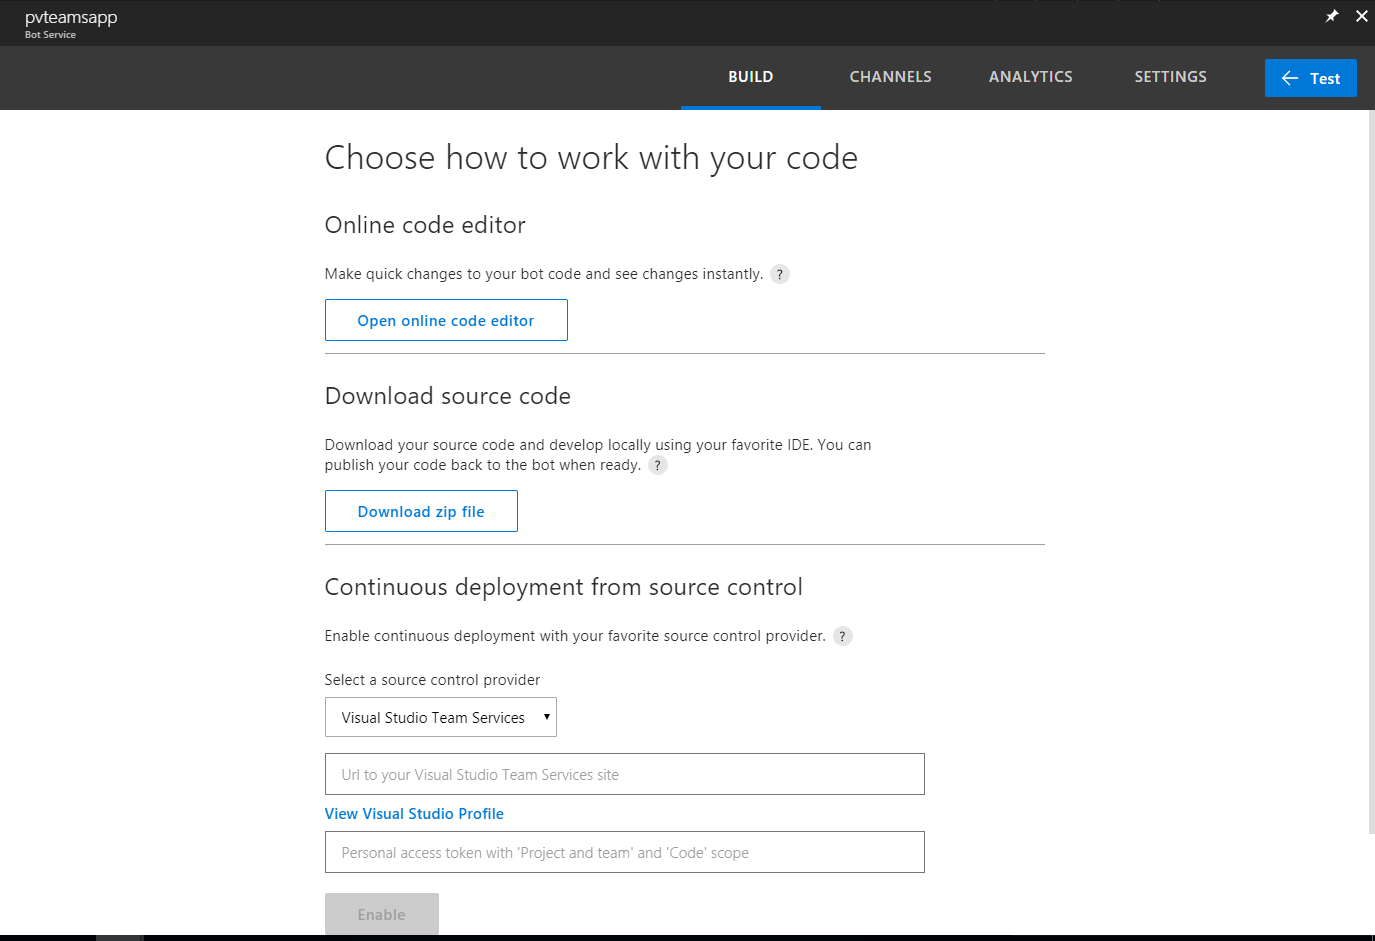Click the 'Download source code' heading
The height and width of the screenshot is (941, 1375).
[x=448, y=396]
